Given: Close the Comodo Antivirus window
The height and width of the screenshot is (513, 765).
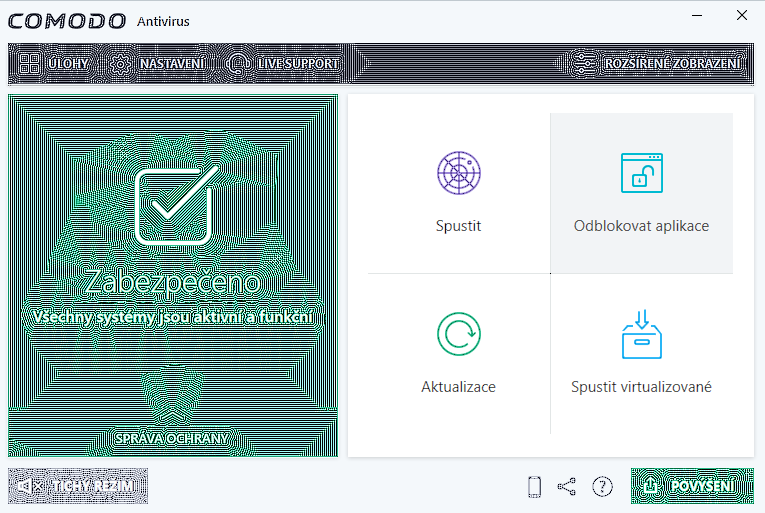Looking at the screenshot, I should [x=742, y=16].
